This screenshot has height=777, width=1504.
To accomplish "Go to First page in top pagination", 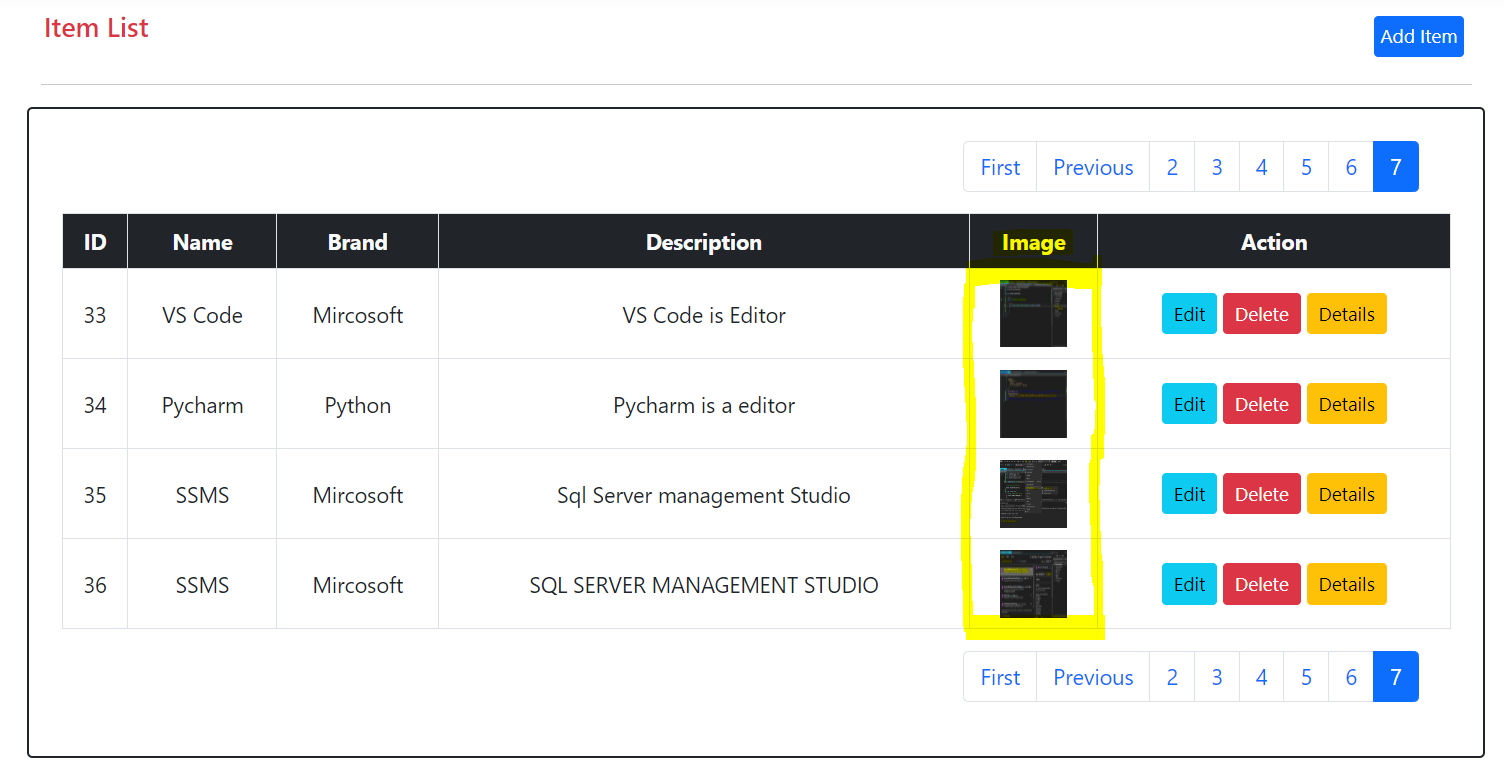I will pos(1000,167).
